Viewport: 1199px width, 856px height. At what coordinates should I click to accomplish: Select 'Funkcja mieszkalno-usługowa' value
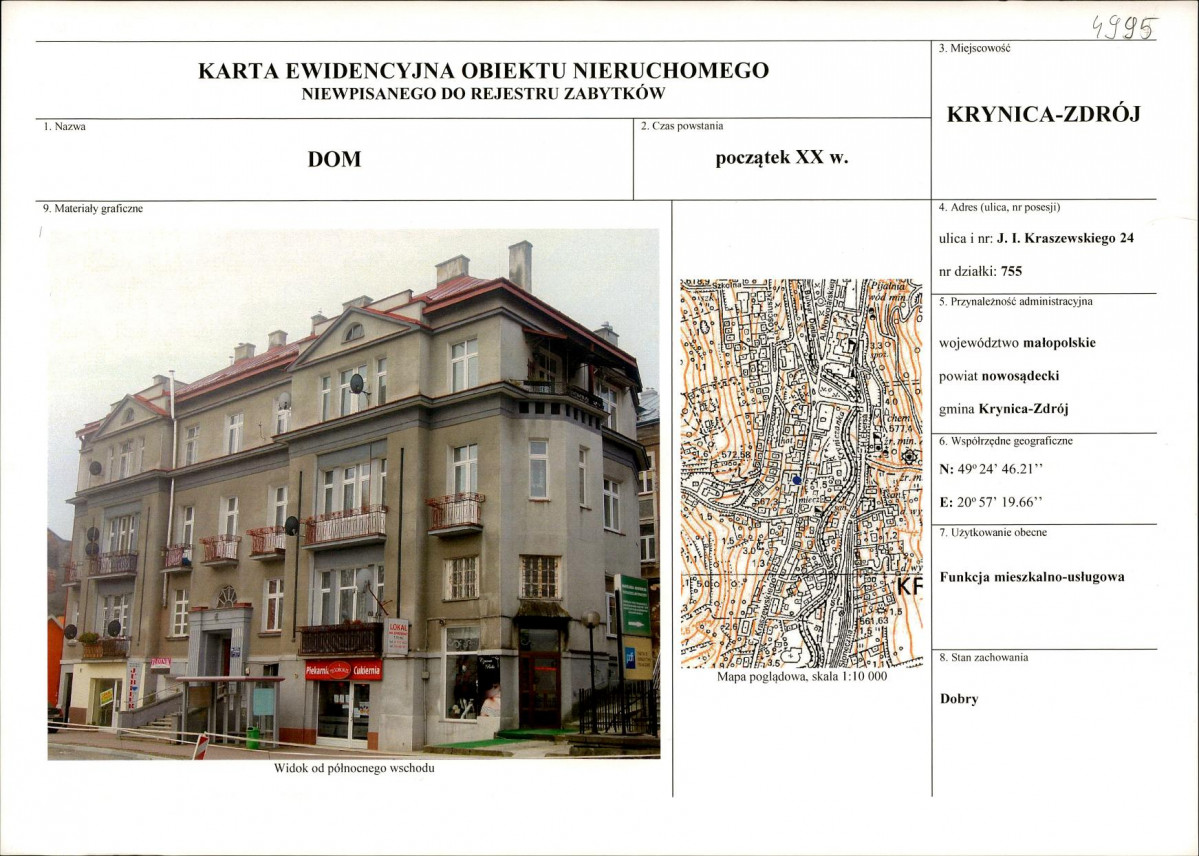[x=1032, y=577]
